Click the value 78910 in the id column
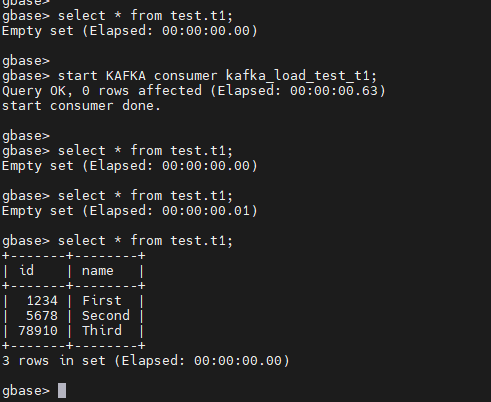The width and height of the screenshot is (491, 402). [38, 331]
